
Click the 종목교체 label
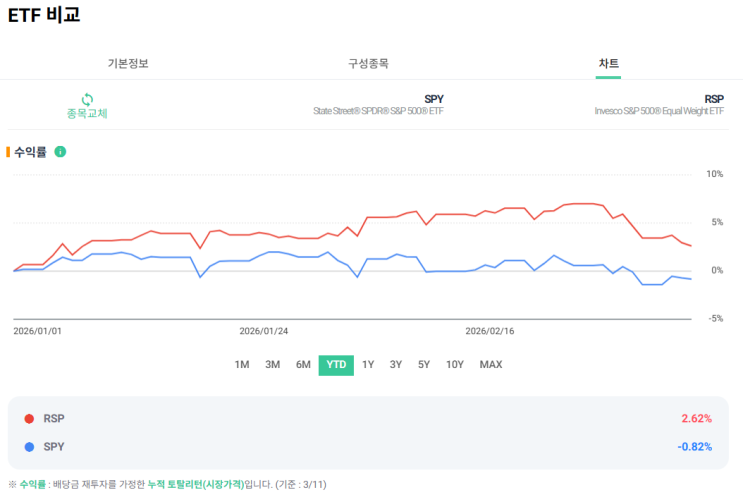[x=87, y=113]
